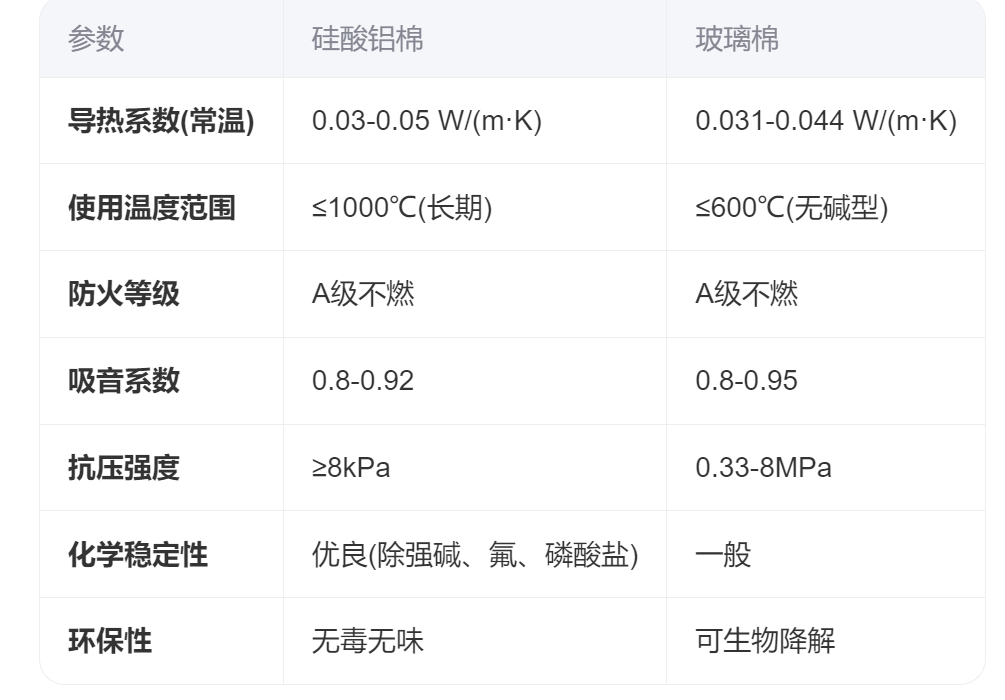Select the 使用温度范围 row label
Viewport: 1005px width, 700px height.
click(152, 208)
